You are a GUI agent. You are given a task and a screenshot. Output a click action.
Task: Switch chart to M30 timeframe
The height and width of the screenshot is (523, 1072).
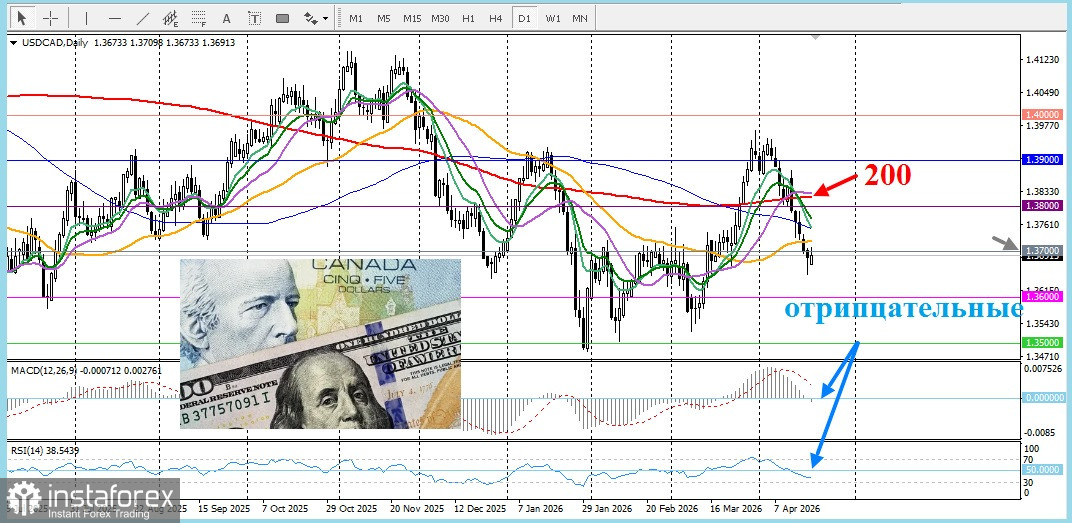440,18
